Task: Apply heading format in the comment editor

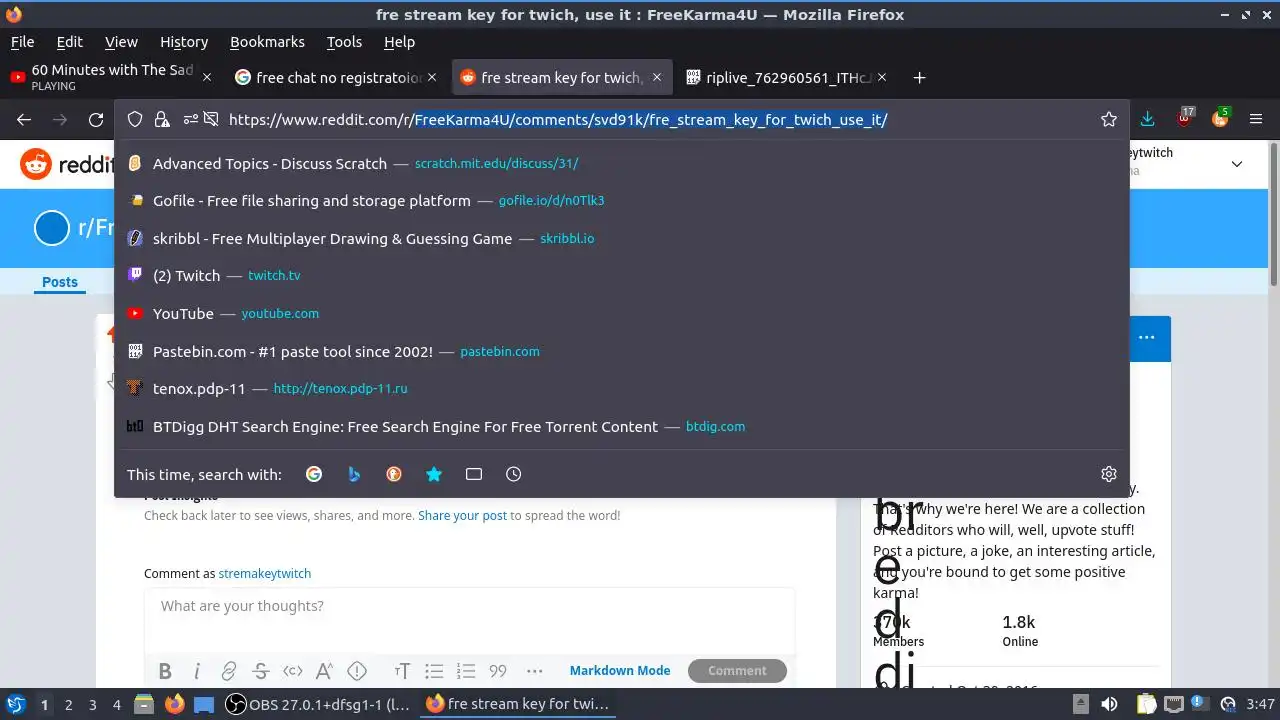Action: [402, 671]
